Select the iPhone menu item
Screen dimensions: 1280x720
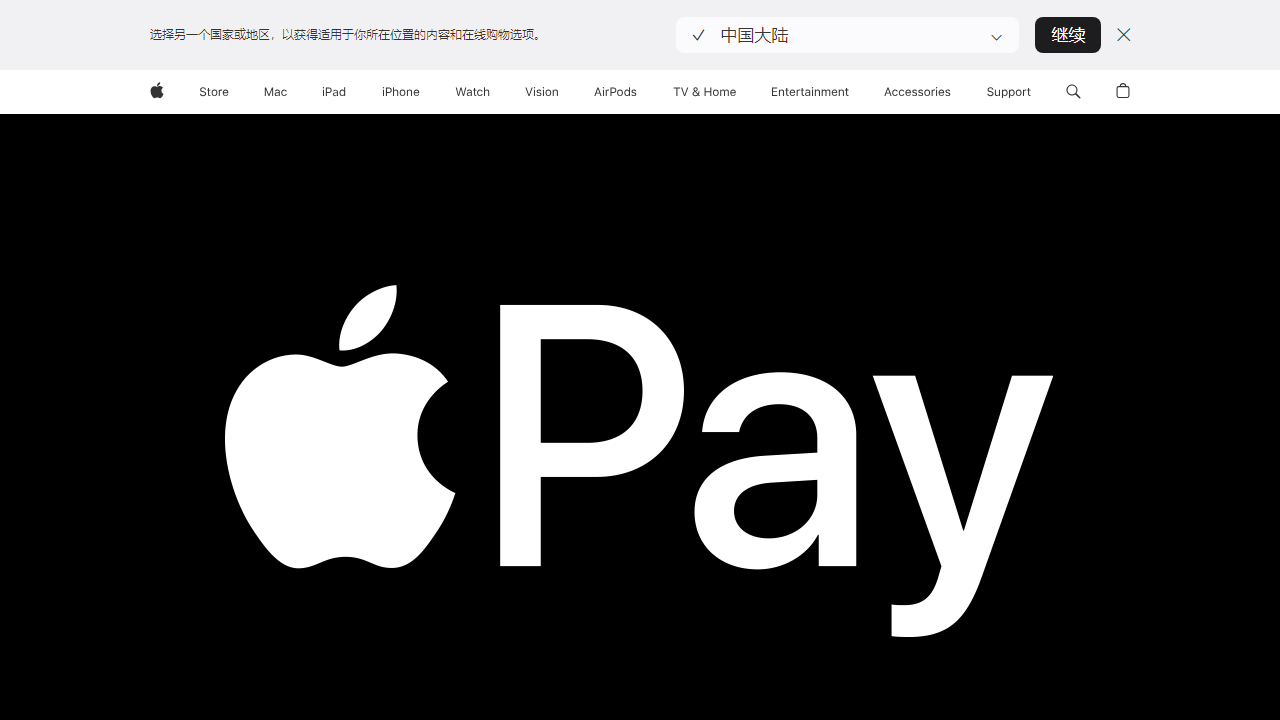click(x=400, y=91)
